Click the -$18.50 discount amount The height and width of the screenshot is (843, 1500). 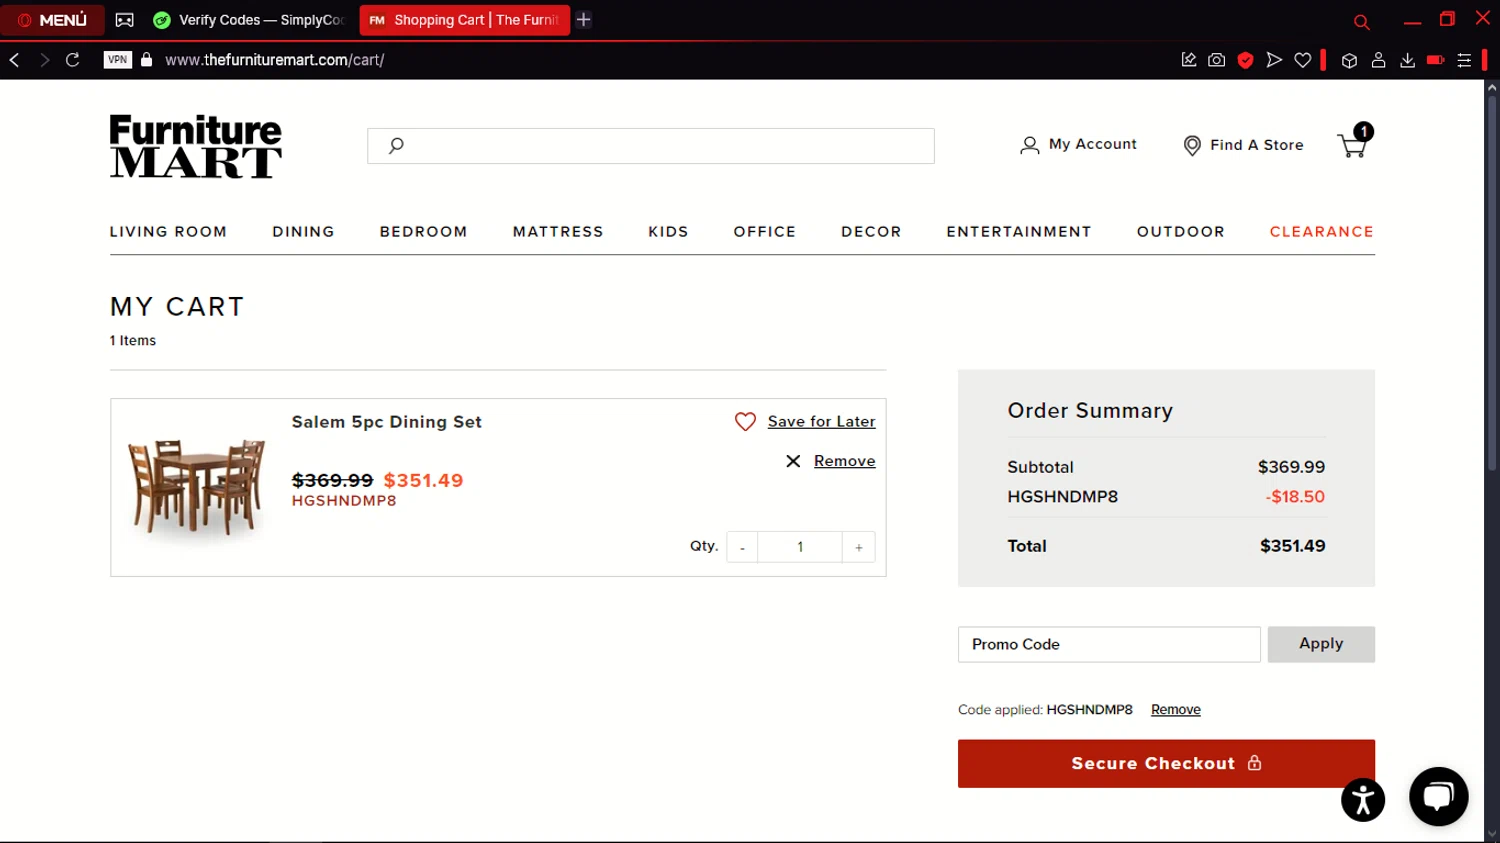pos(1295,497)
